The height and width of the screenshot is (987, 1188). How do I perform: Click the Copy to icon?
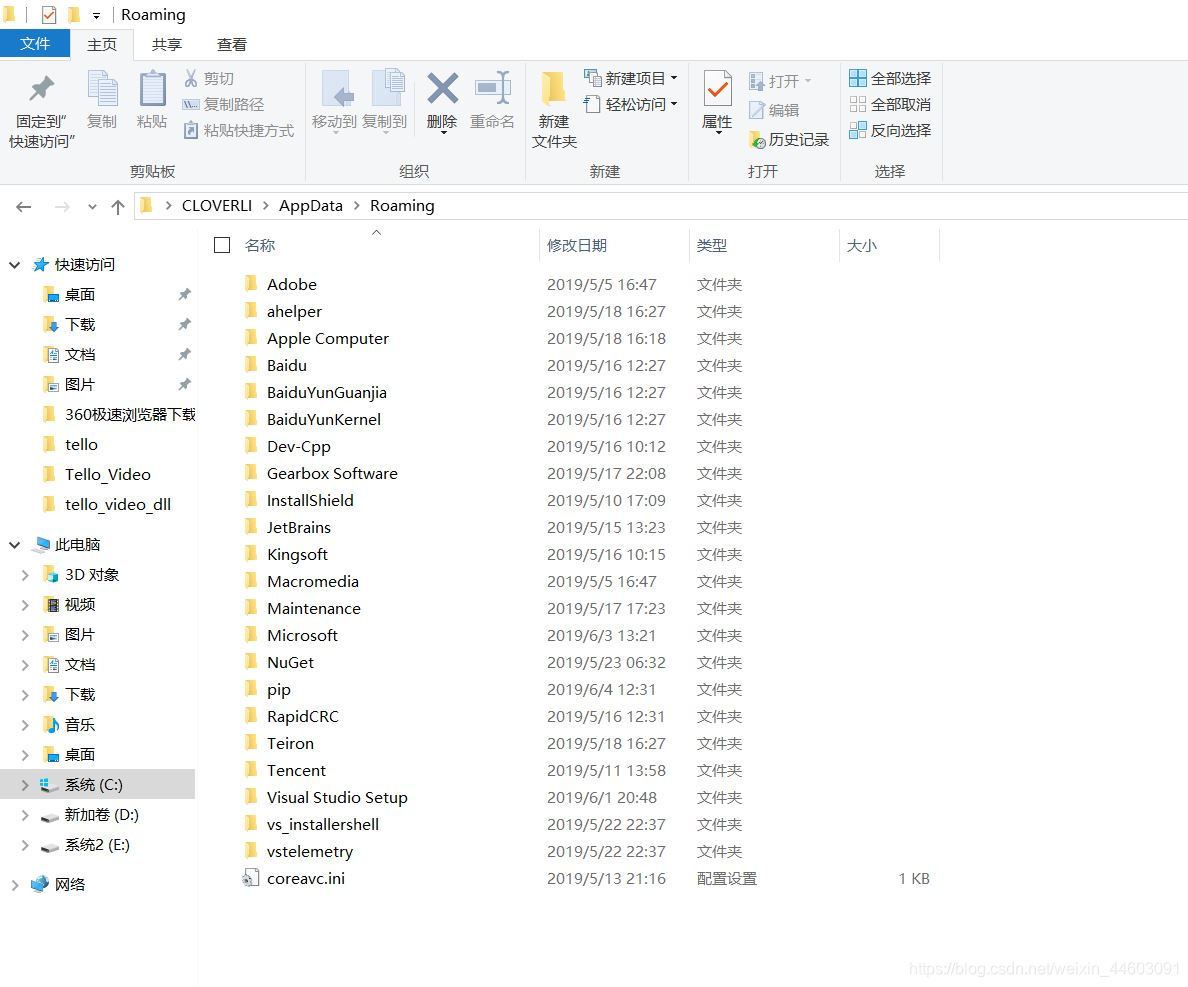387,87
